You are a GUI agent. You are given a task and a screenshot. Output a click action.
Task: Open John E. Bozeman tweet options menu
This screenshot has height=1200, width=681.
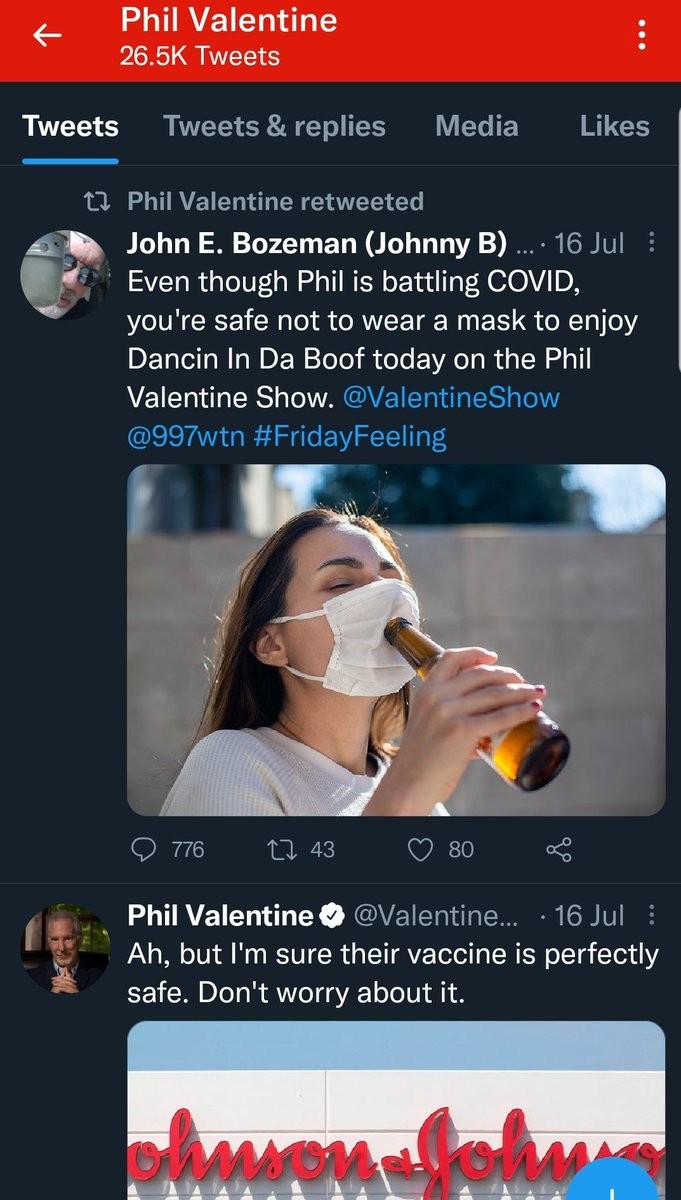652,243
